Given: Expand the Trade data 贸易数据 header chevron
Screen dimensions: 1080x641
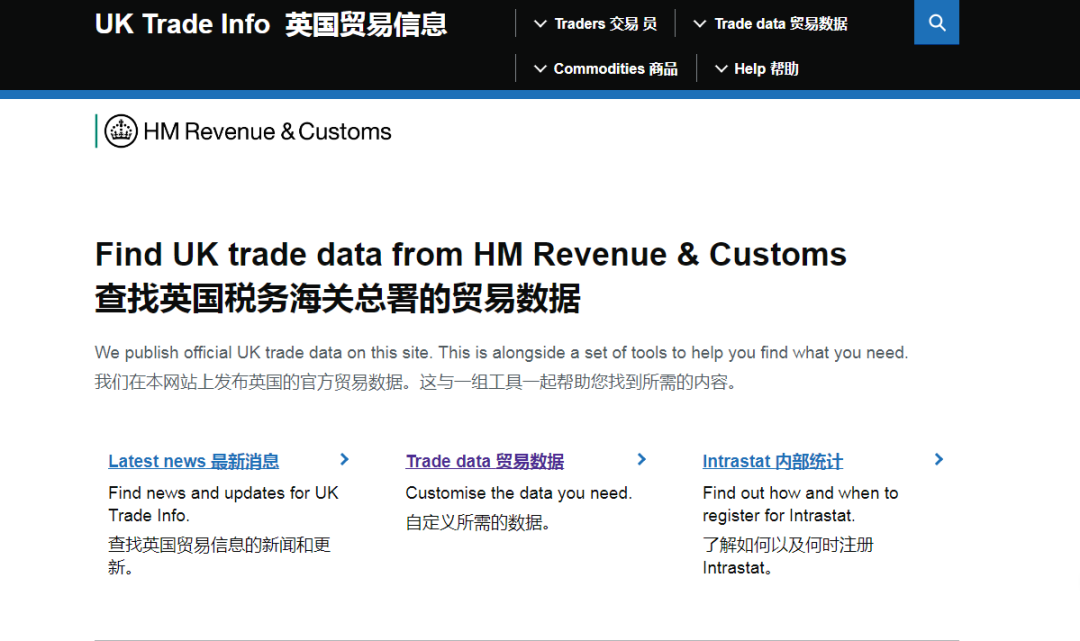Looking at the screenshot, I should 700,24.
